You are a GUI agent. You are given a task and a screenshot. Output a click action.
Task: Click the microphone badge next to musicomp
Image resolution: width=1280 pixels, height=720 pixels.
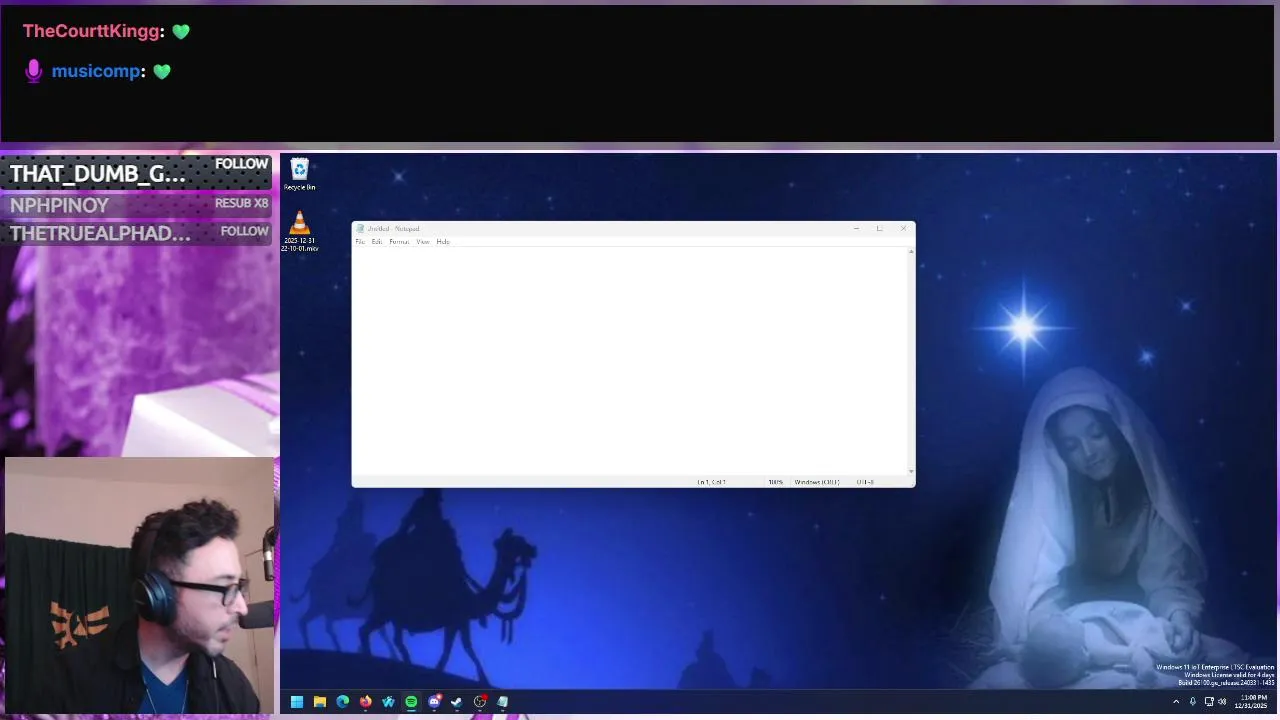34,71
